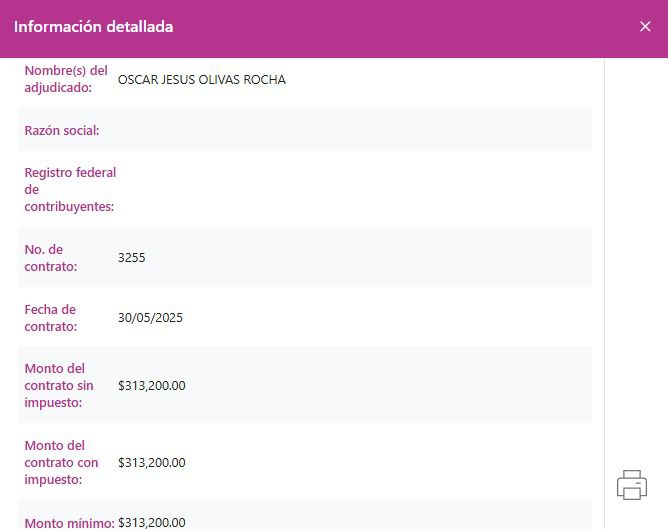Image resolution: width=668 pixels, height=529 pixels.
Task: Select the Monto mínimo amount value
Action: [151, 522]
